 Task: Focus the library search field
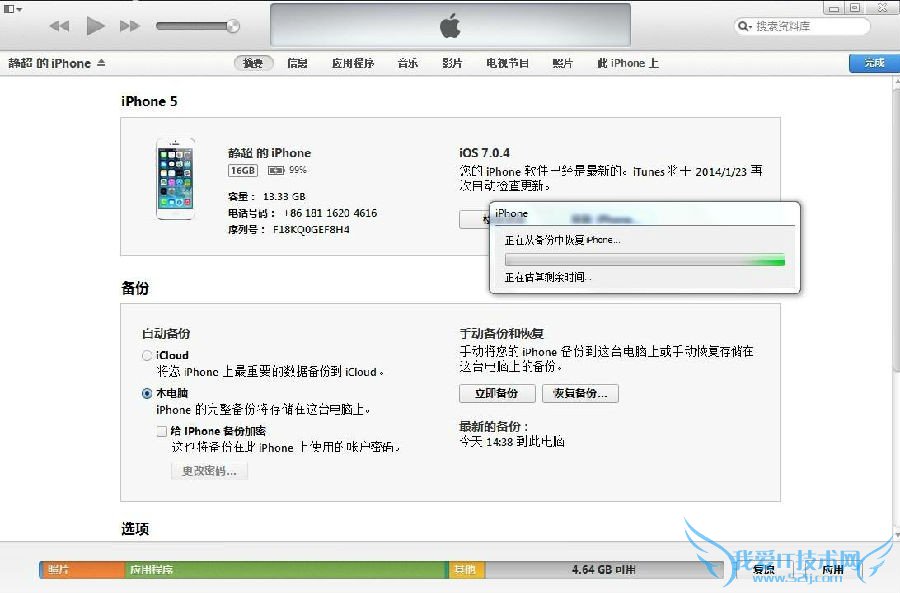[802, 26]
